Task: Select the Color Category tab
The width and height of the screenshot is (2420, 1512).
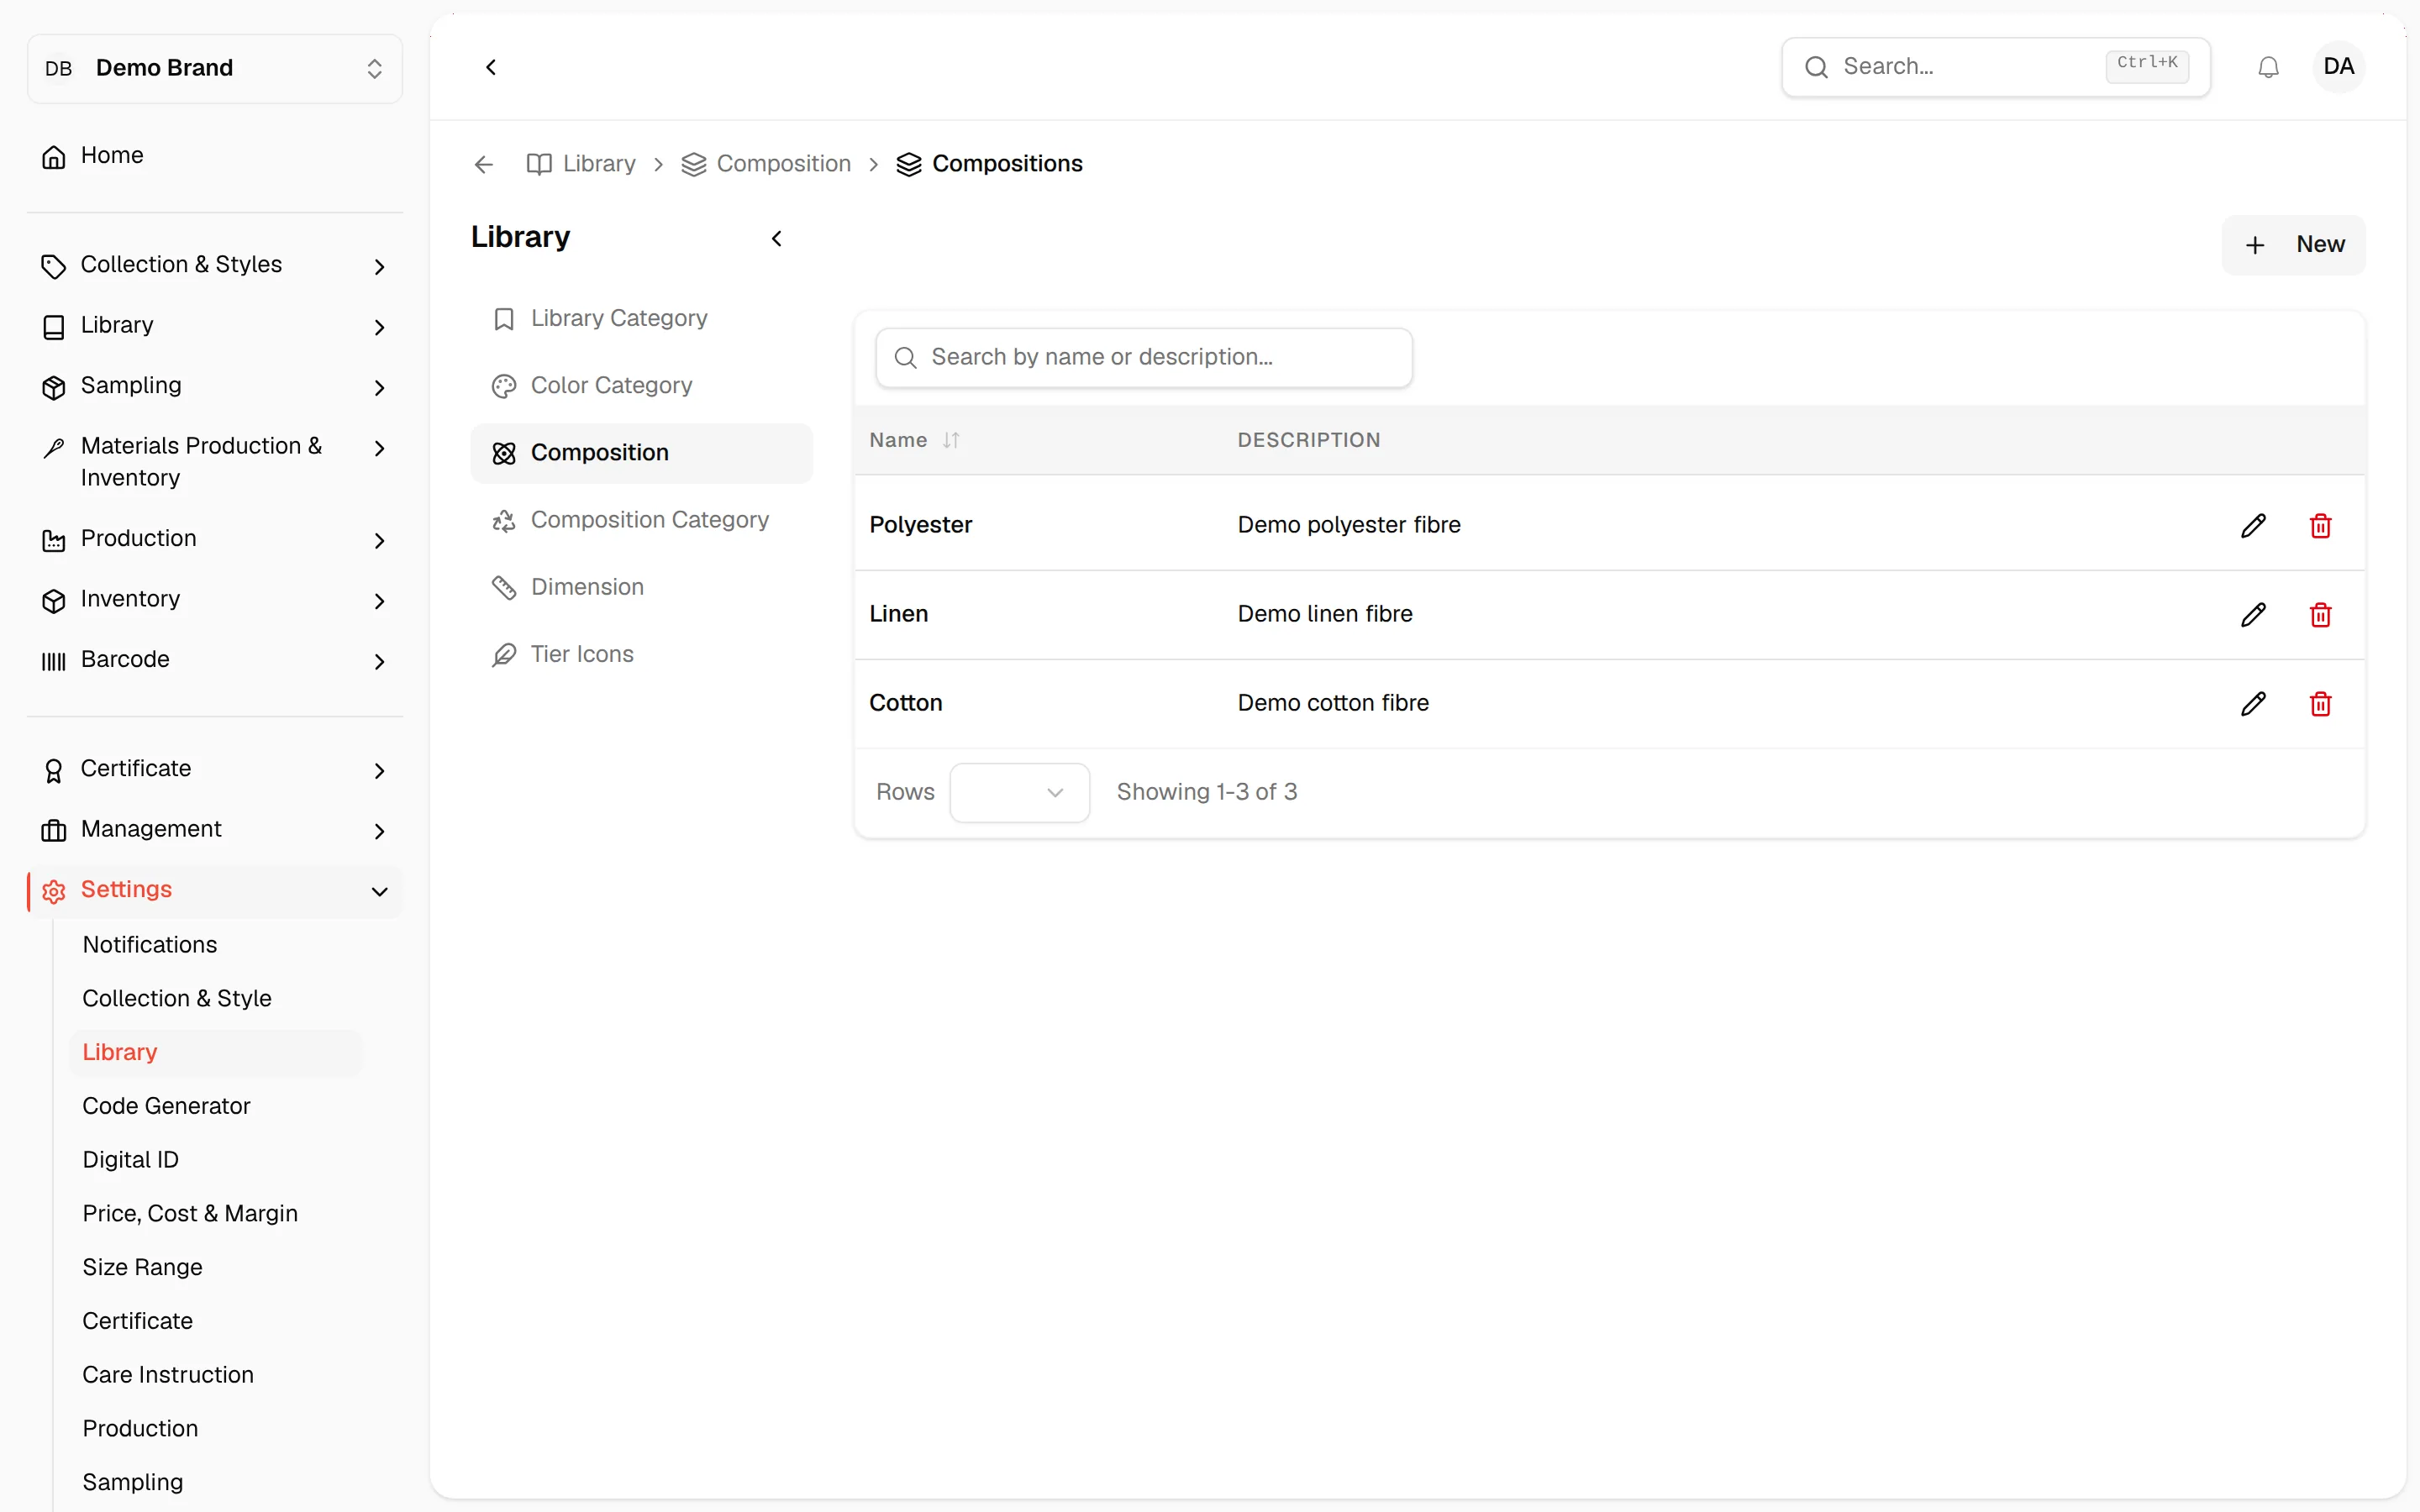Action: point(641,385)
